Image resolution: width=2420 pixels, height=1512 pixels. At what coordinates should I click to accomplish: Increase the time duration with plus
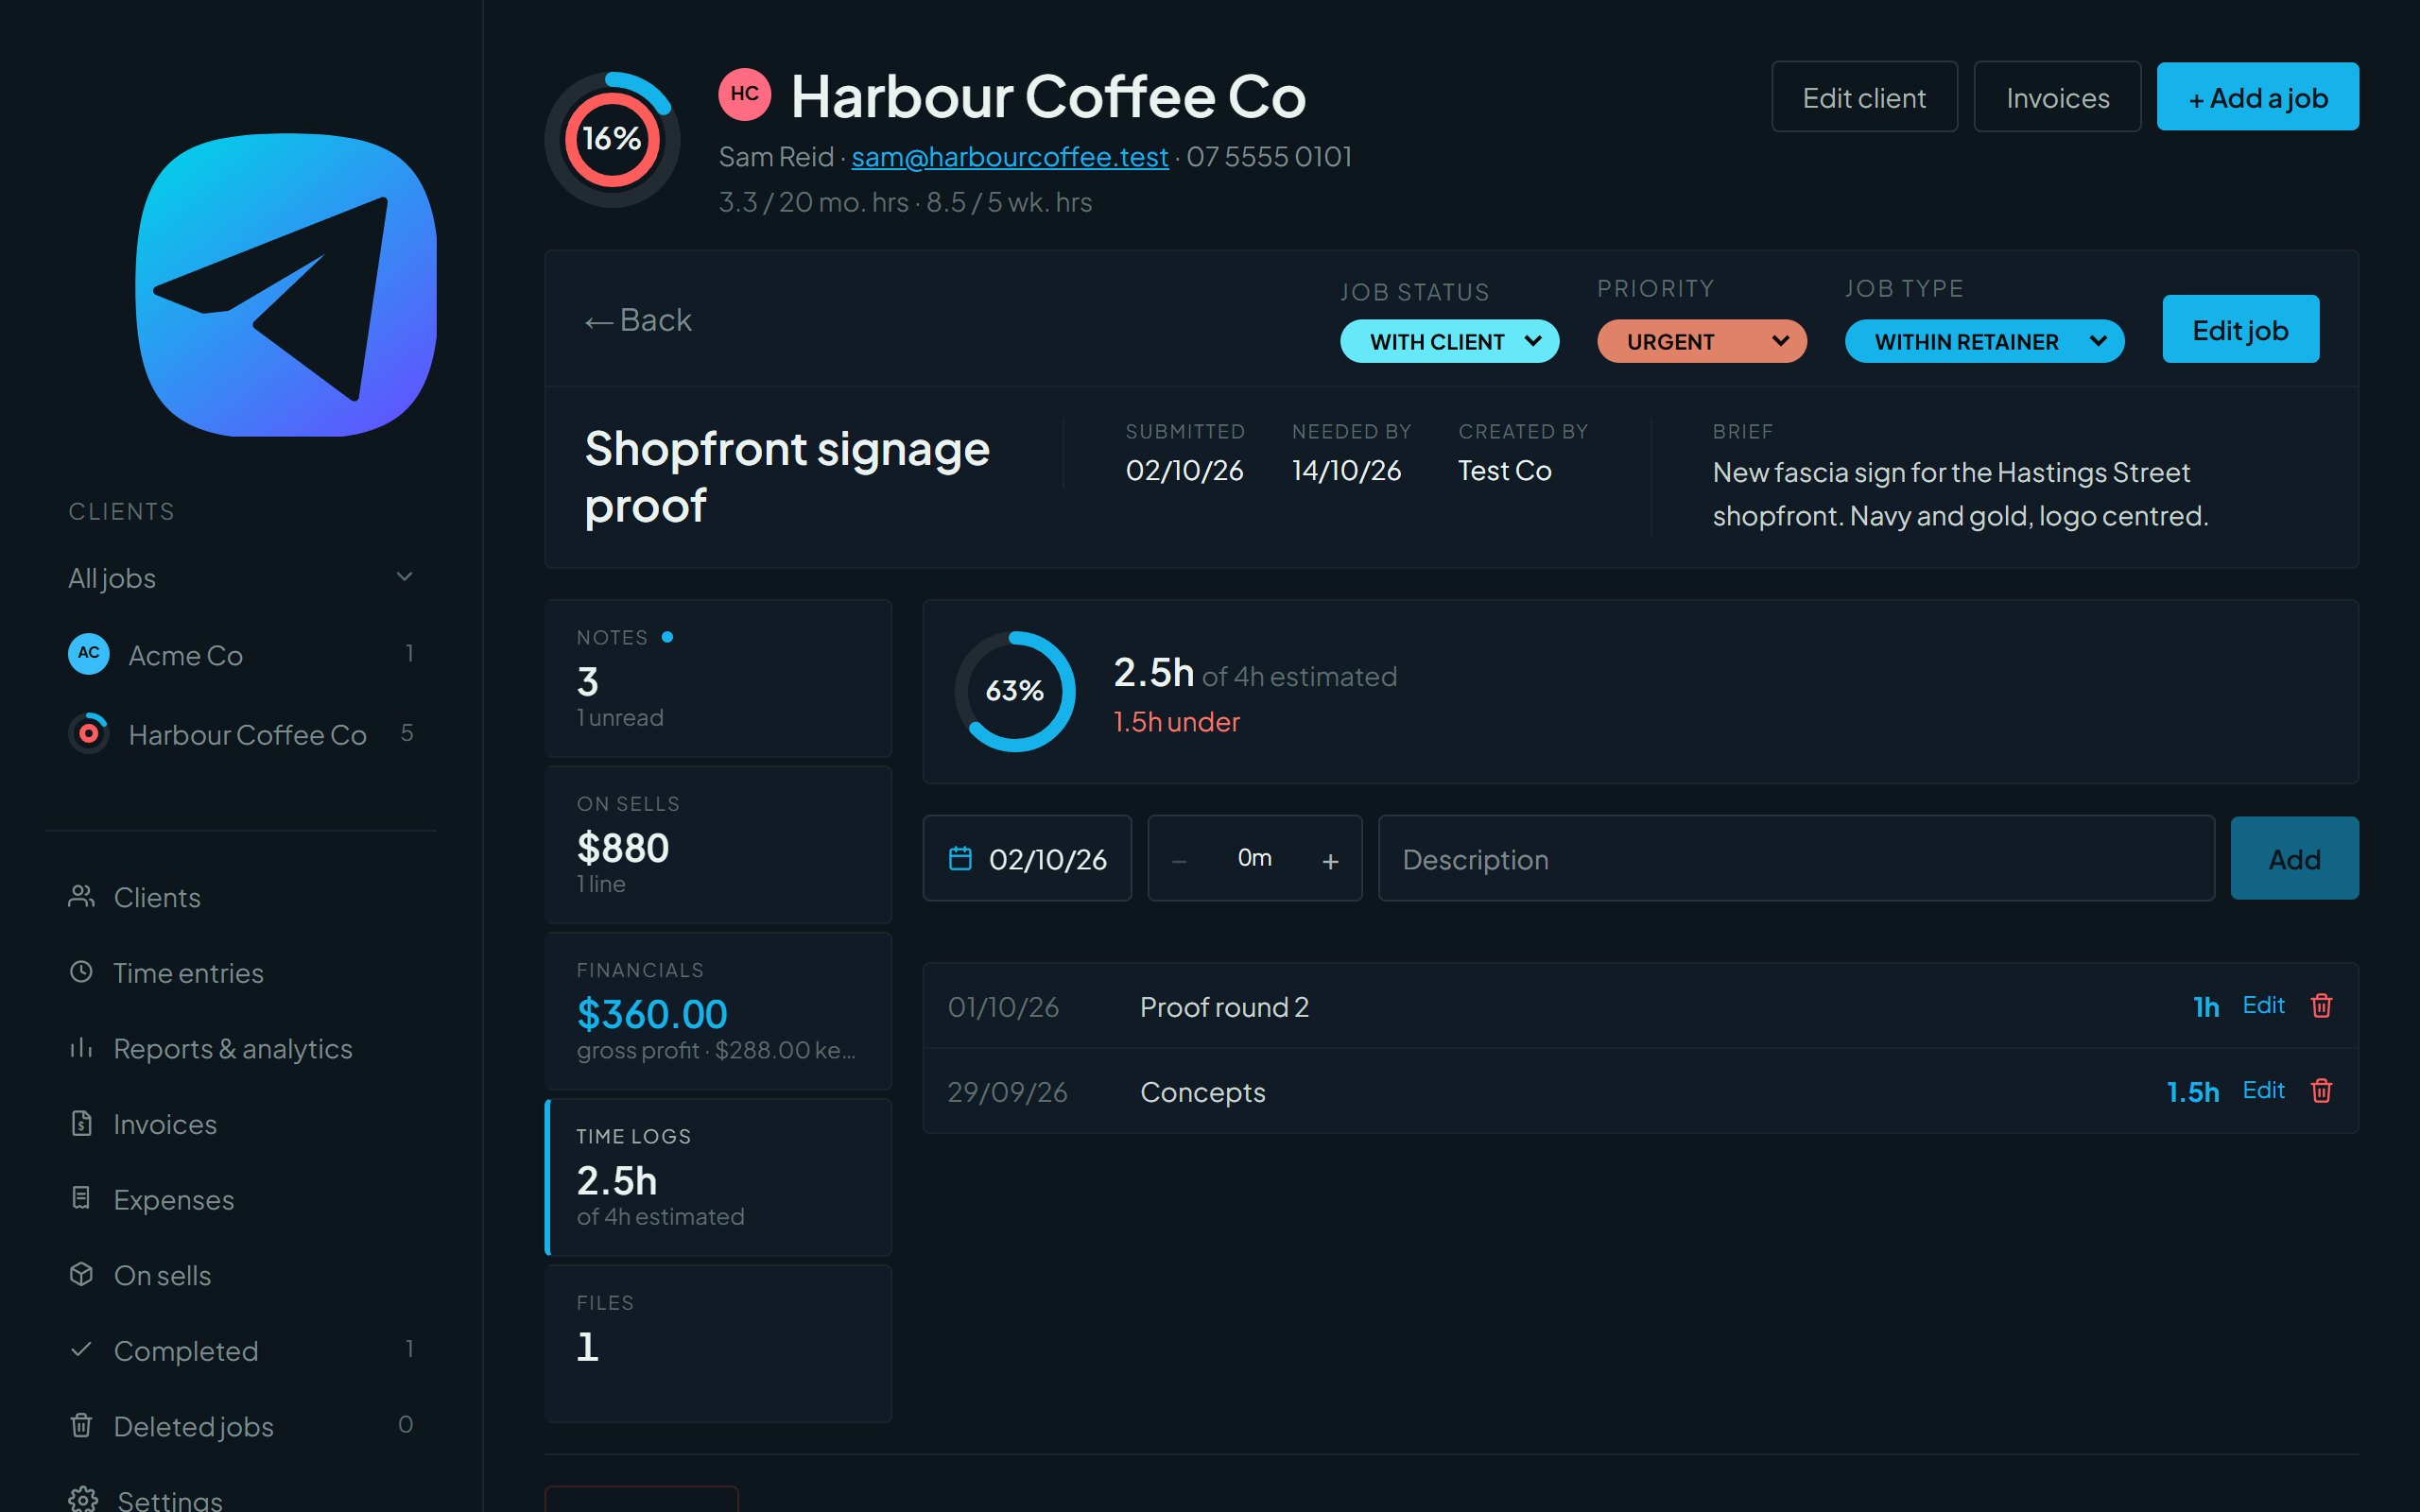(x=1330, y=861)
